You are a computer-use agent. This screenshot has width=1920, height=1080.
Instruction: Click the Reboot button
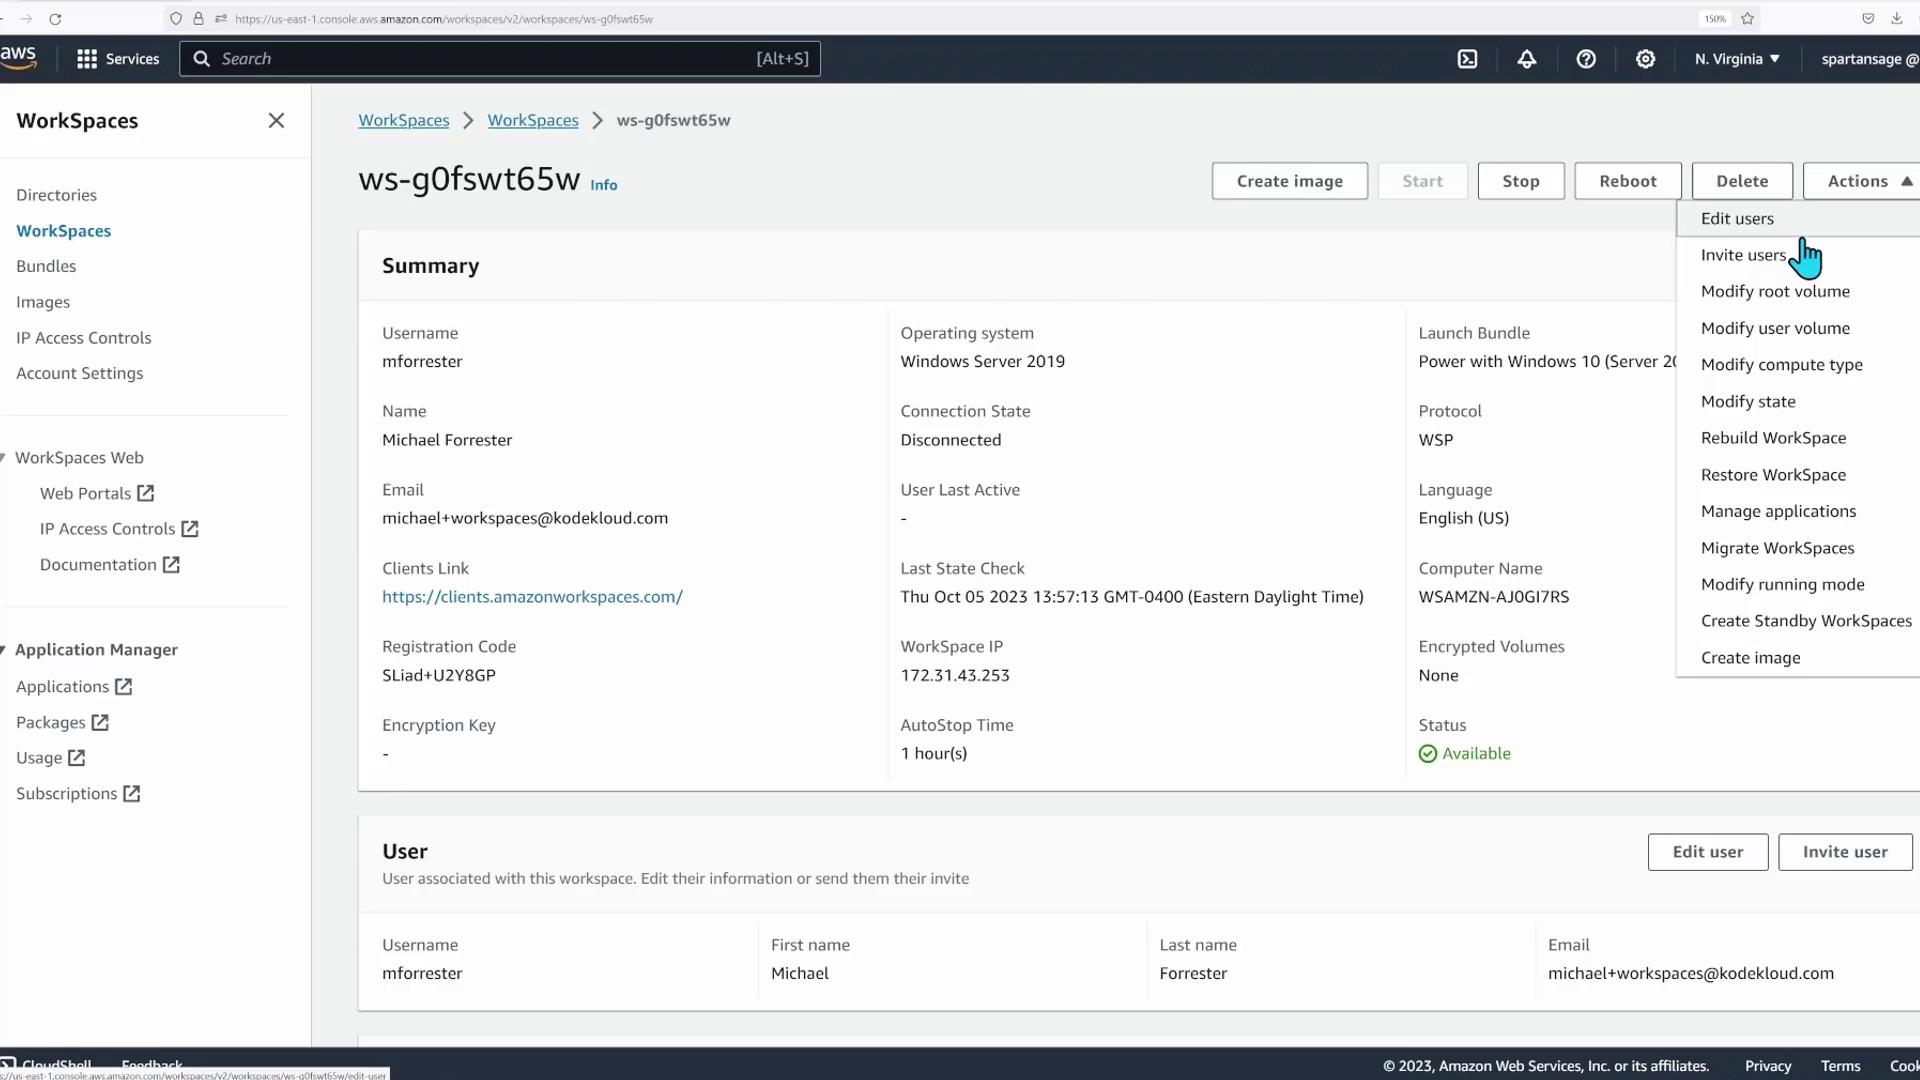click(x=1627, y=181)
